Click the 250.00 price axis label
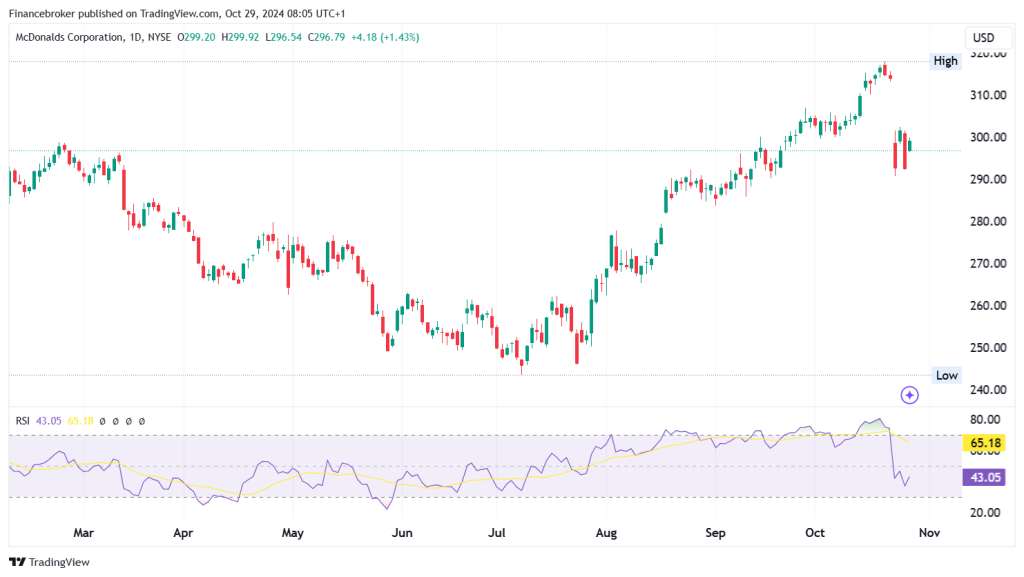Screen dimensions: 1024x577 (x=988, y=348)
